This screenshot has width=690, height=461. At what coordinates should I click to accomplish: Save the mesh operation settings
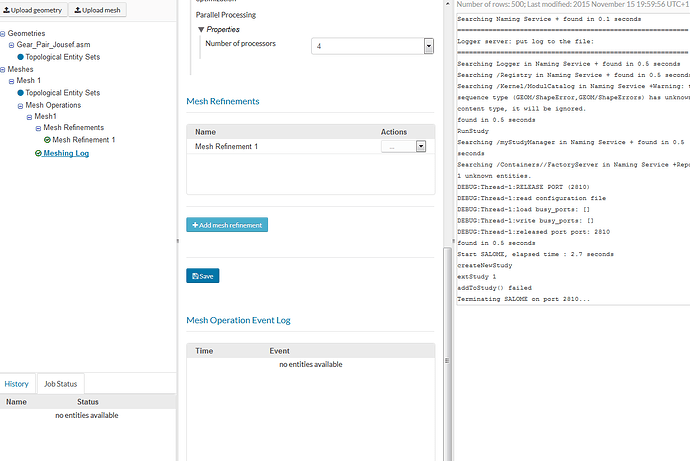coord(203,275)
